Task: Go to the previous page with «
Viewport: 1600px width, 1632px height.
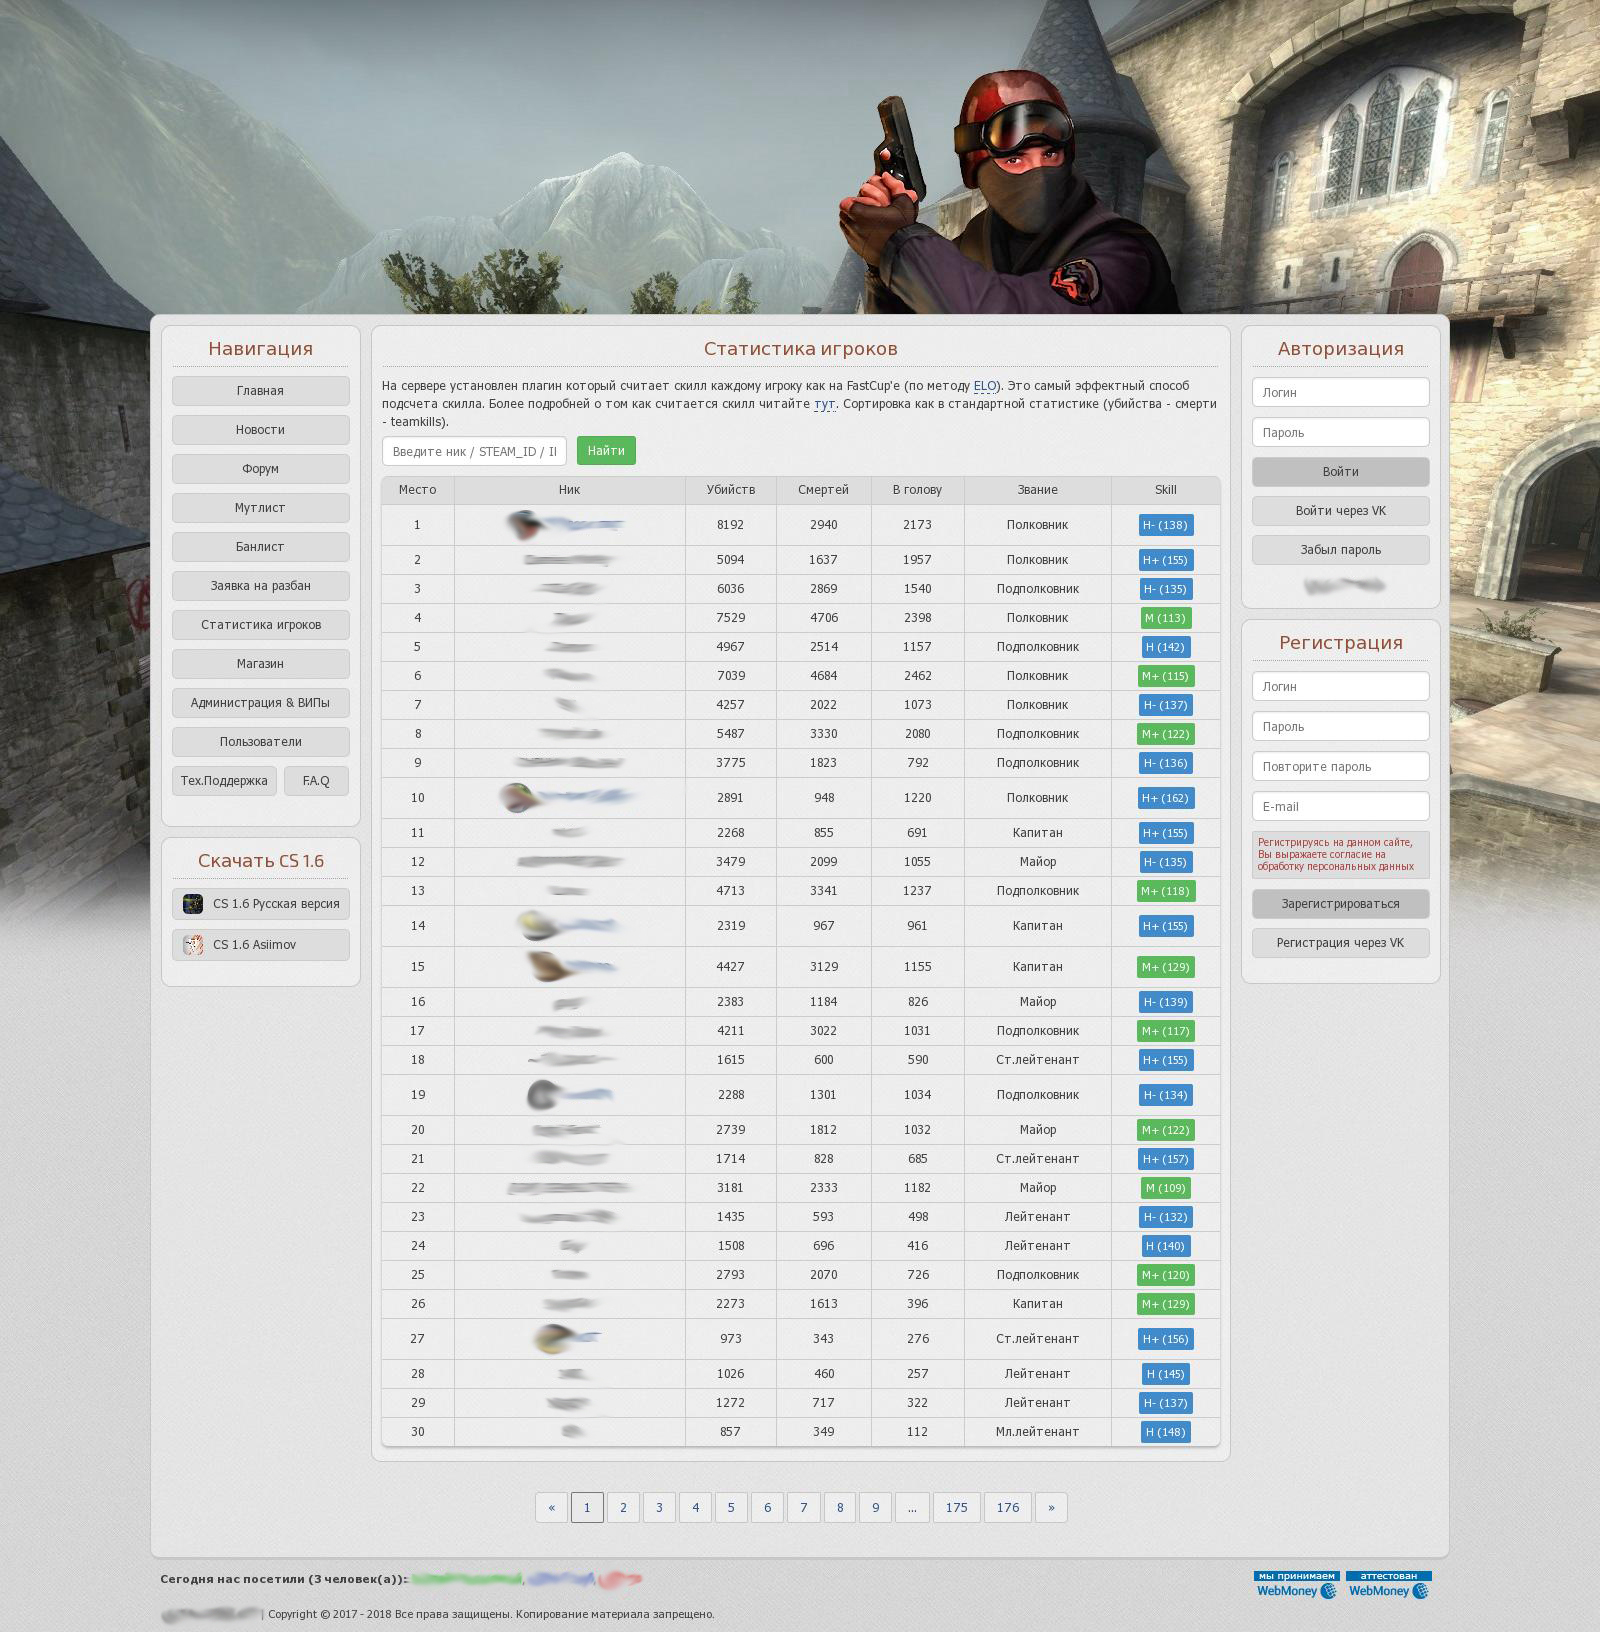Action: coord(551,1507)
